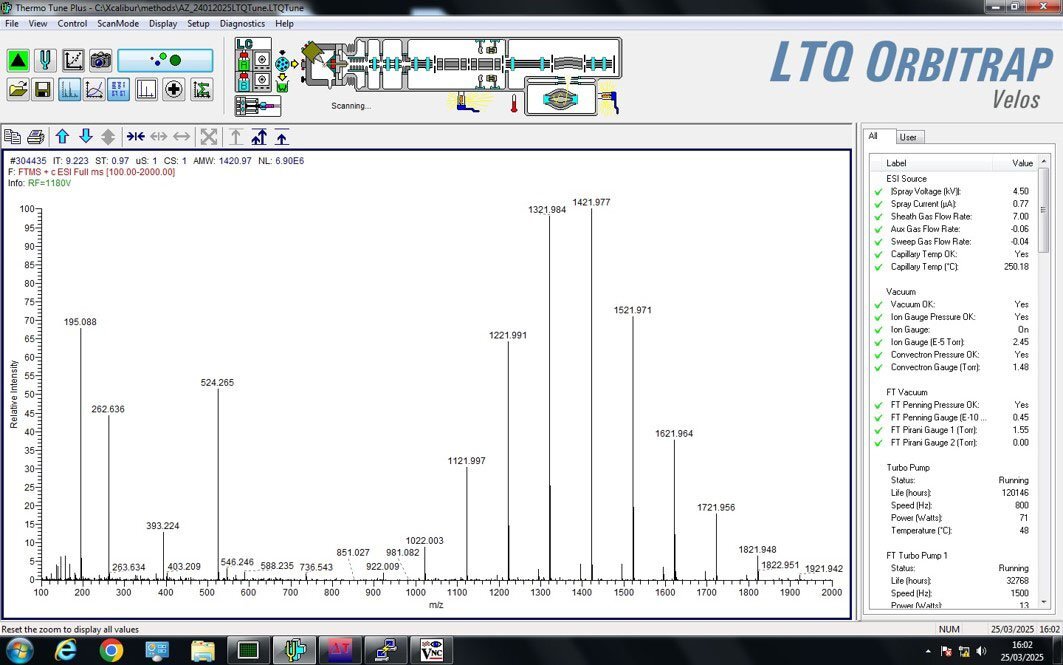Toggle the Graph view curve button
Image resolution: width=1063 pixels, height=665 pixels.
(94, 89)
